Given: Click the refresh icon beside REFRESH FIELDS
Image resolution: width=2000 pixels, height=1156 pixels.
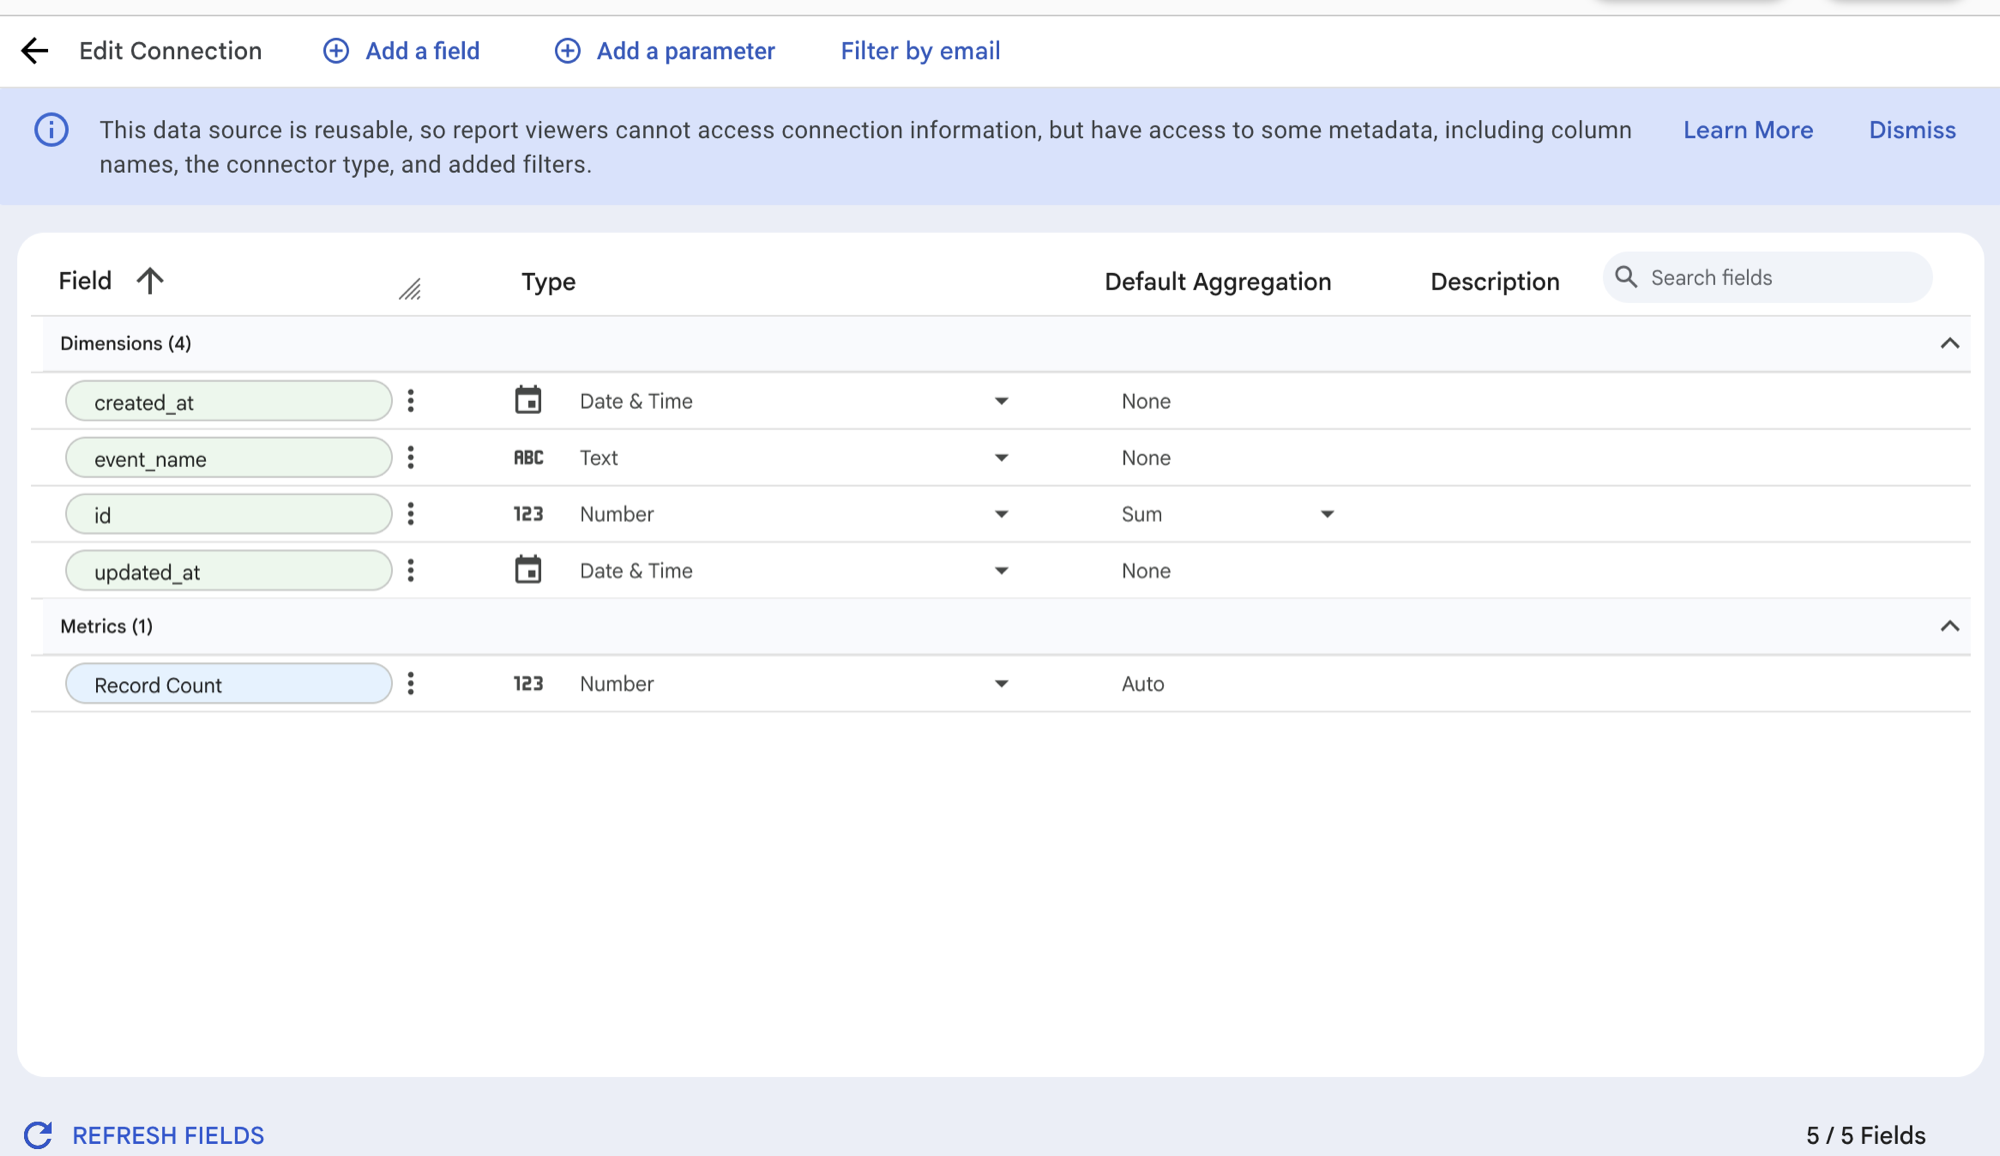Looking at the screenshot, I should point(38,1135).
